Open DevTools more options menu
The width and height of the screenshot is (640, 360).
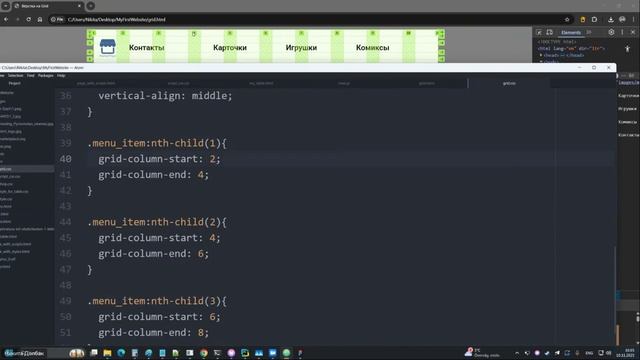622,32
